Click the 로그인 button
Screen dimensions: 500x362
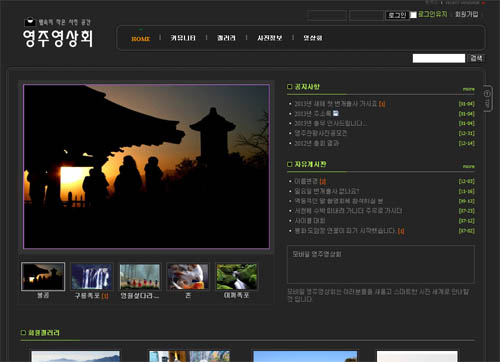(397, 15)
